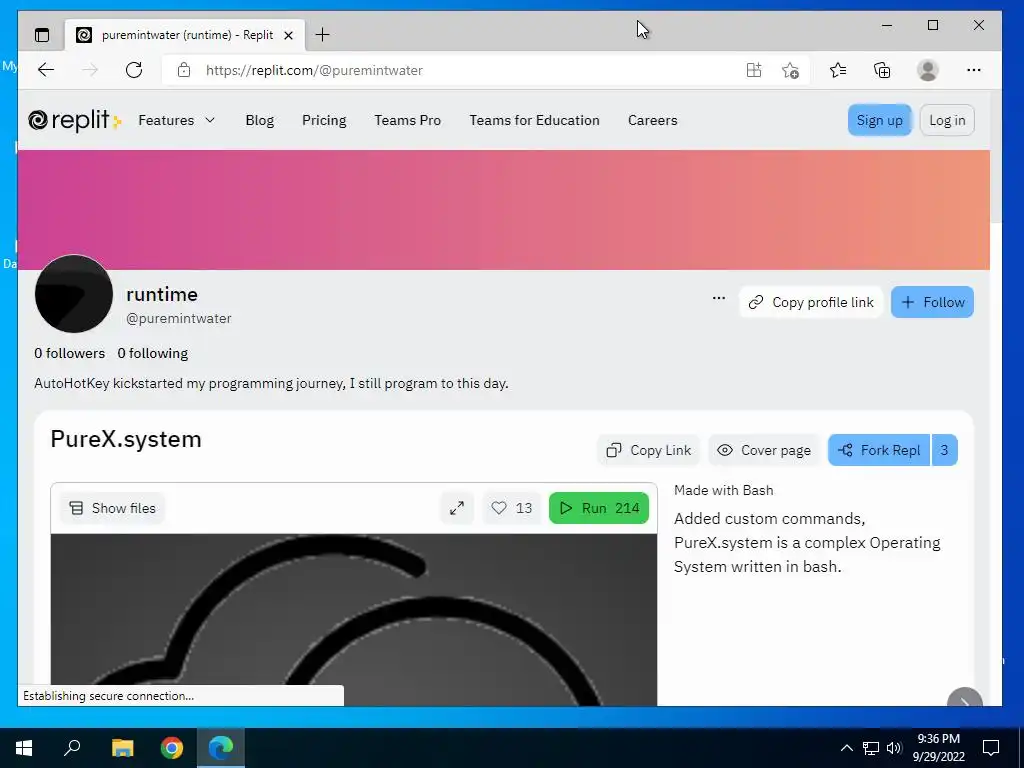The image size is (1024, 768).
Task: Open Windows taskbar search
Action: click(x=72, y=748)
